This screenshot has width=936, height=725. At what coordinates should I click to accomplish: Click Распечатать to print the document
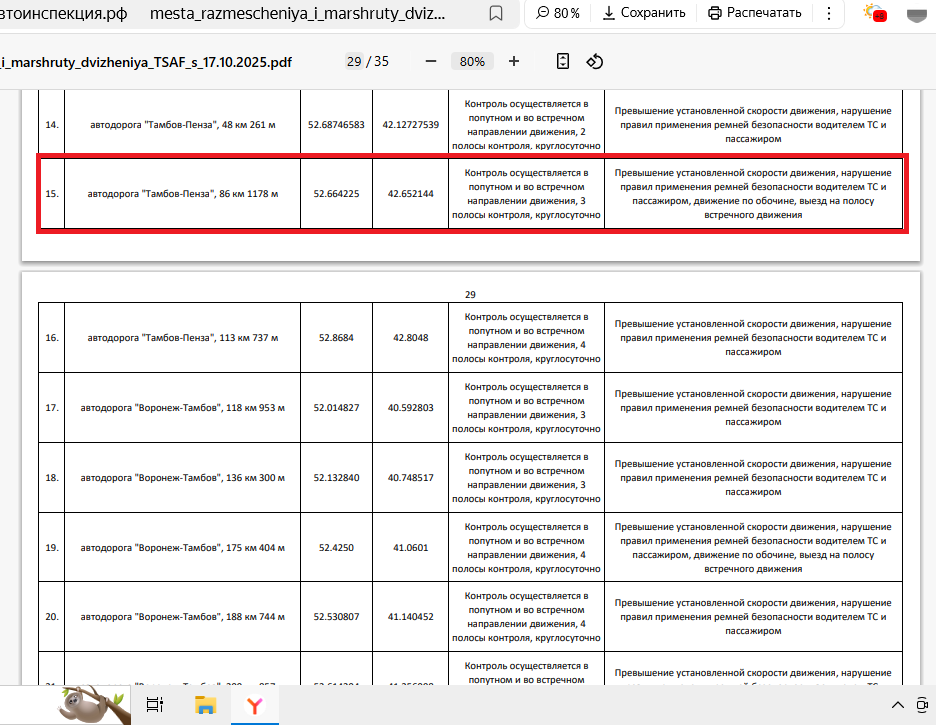point(755,13)
